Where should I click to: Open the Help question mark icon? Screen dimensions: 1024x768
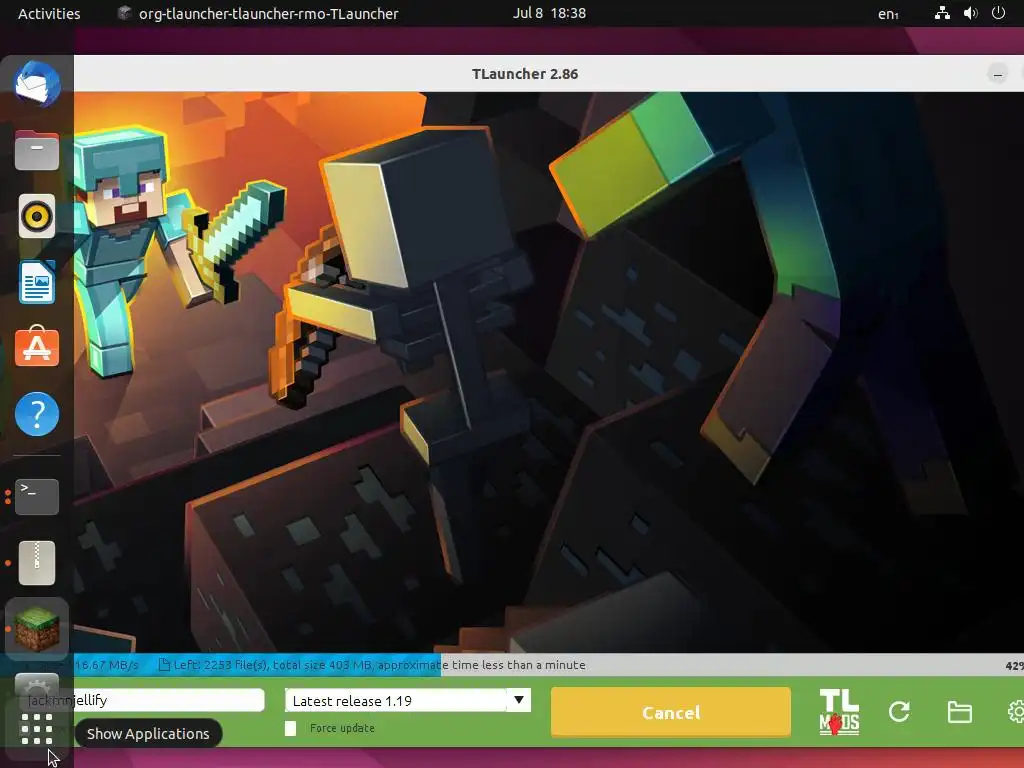[x=37, y=414]
